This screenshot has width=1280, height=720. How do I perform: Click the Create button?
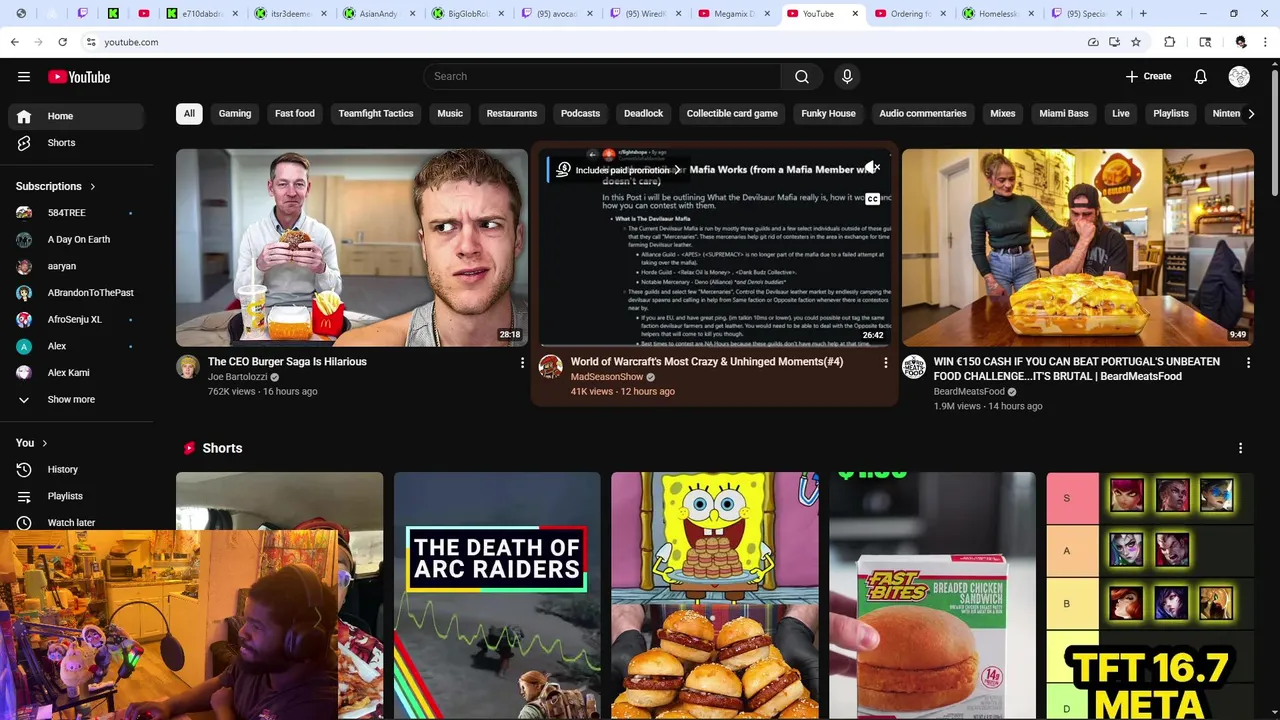tap(1148, 77)
